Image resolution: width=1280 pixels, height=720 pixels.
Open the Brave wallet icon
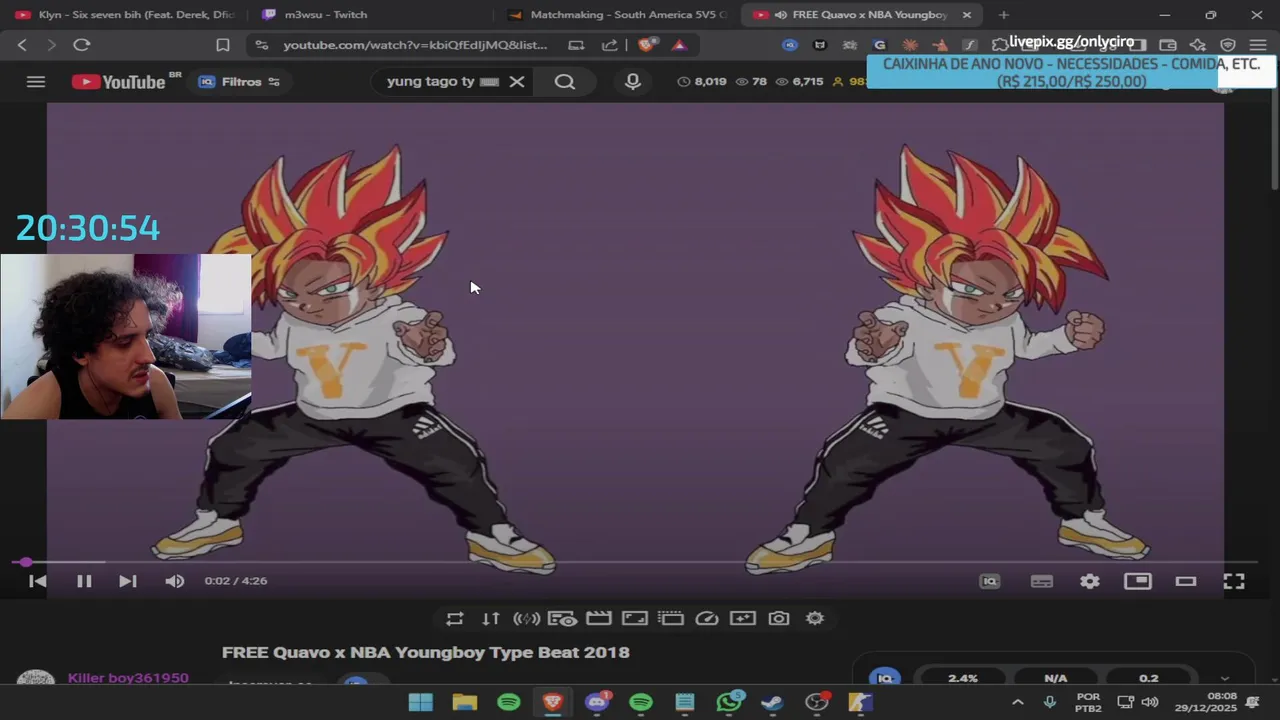[1167, 45]
